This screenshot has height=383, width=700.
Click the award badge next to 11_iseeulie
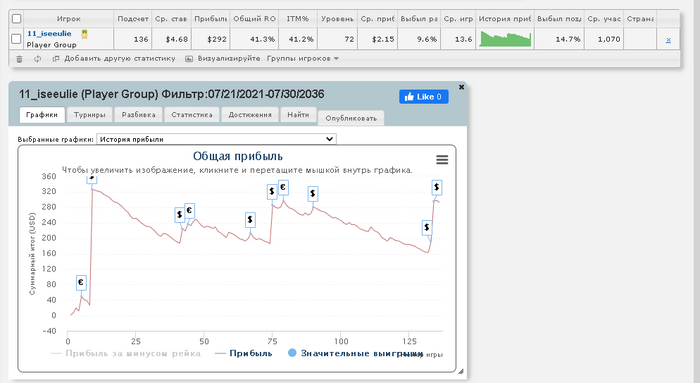coord(84,34)
